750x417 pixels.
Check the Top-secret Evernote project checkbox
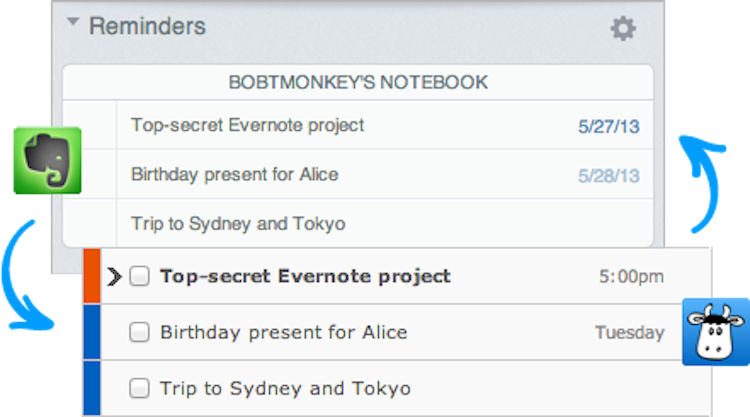[x=140, y=277]
